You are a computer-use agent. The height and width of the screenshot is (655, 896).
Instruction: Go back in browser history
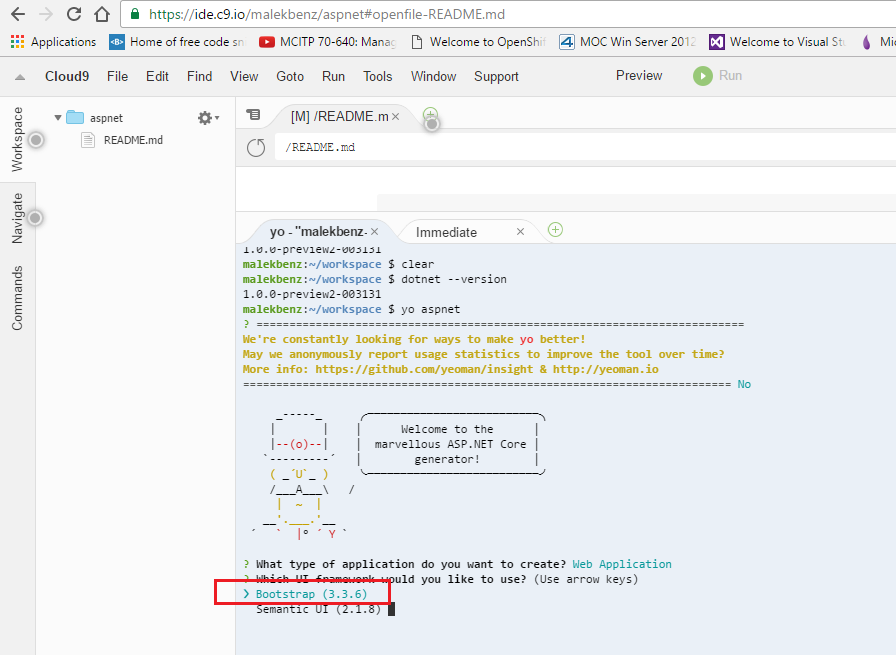tap(18, 14)
